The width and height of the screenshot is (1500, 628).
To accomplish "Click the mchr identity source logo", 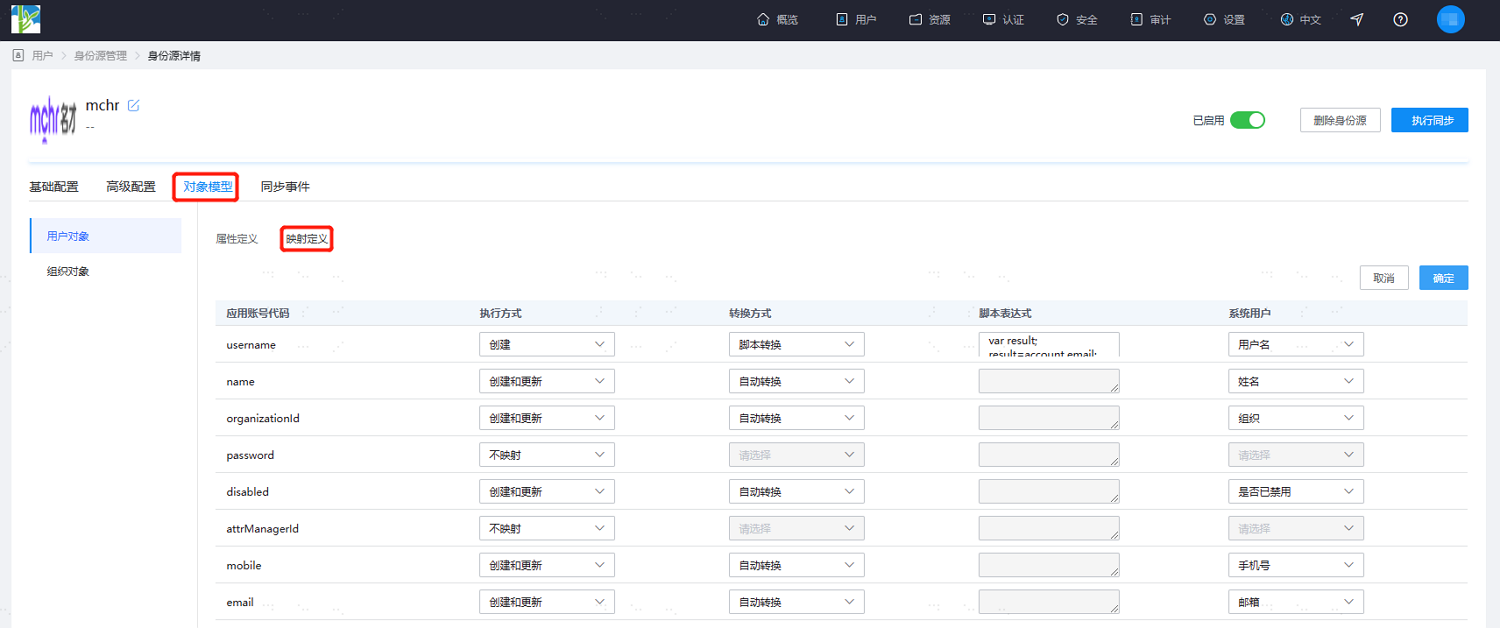I will (x=53, y=118).
